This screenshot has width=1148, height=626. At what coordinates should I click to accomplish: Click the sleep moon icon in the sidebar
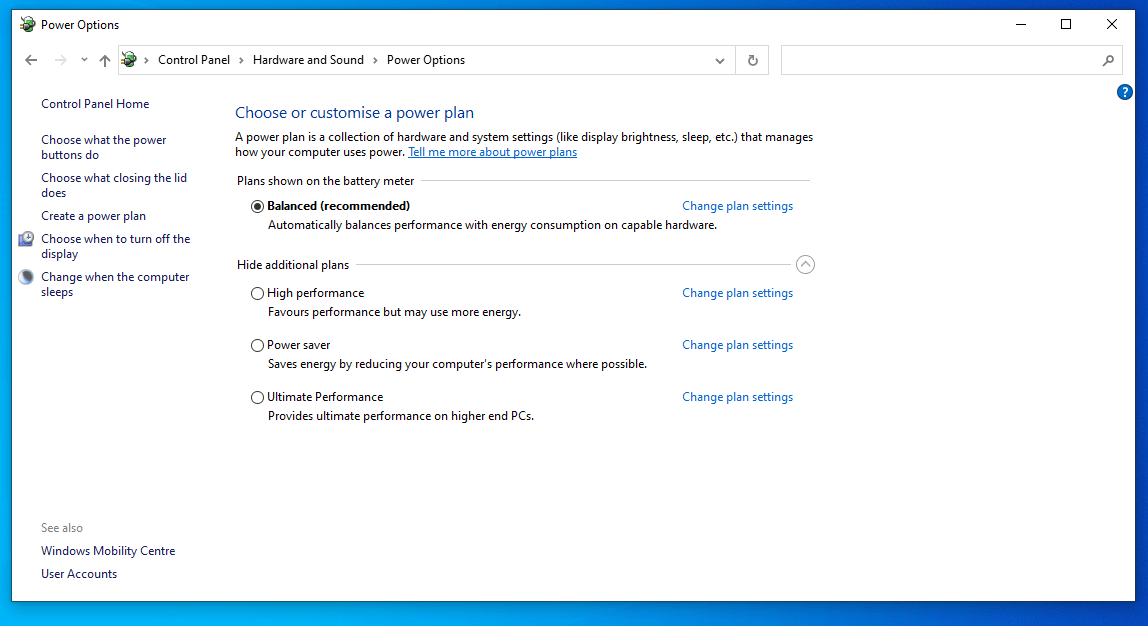click(26, 277)
